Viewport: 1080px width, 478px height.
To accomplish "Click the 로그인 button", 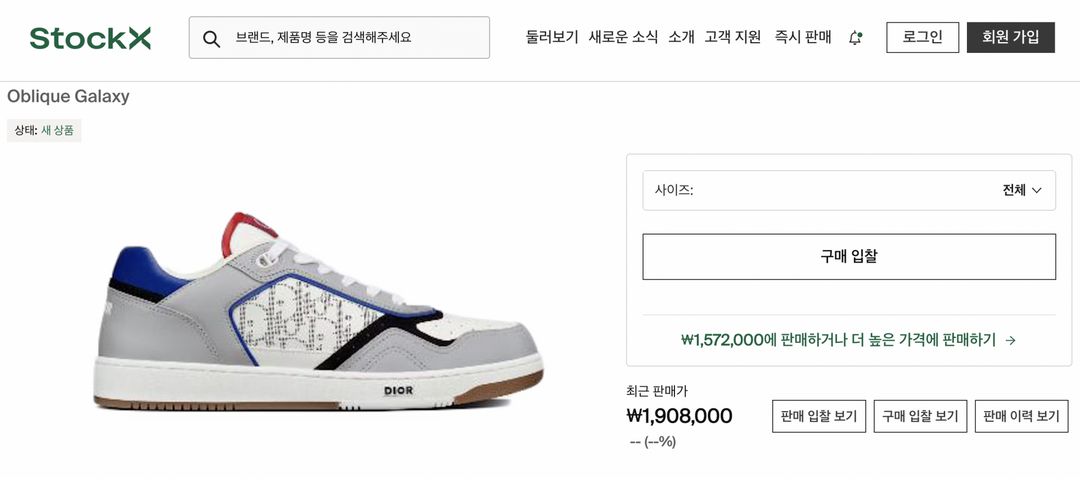I will coord(922,38).
